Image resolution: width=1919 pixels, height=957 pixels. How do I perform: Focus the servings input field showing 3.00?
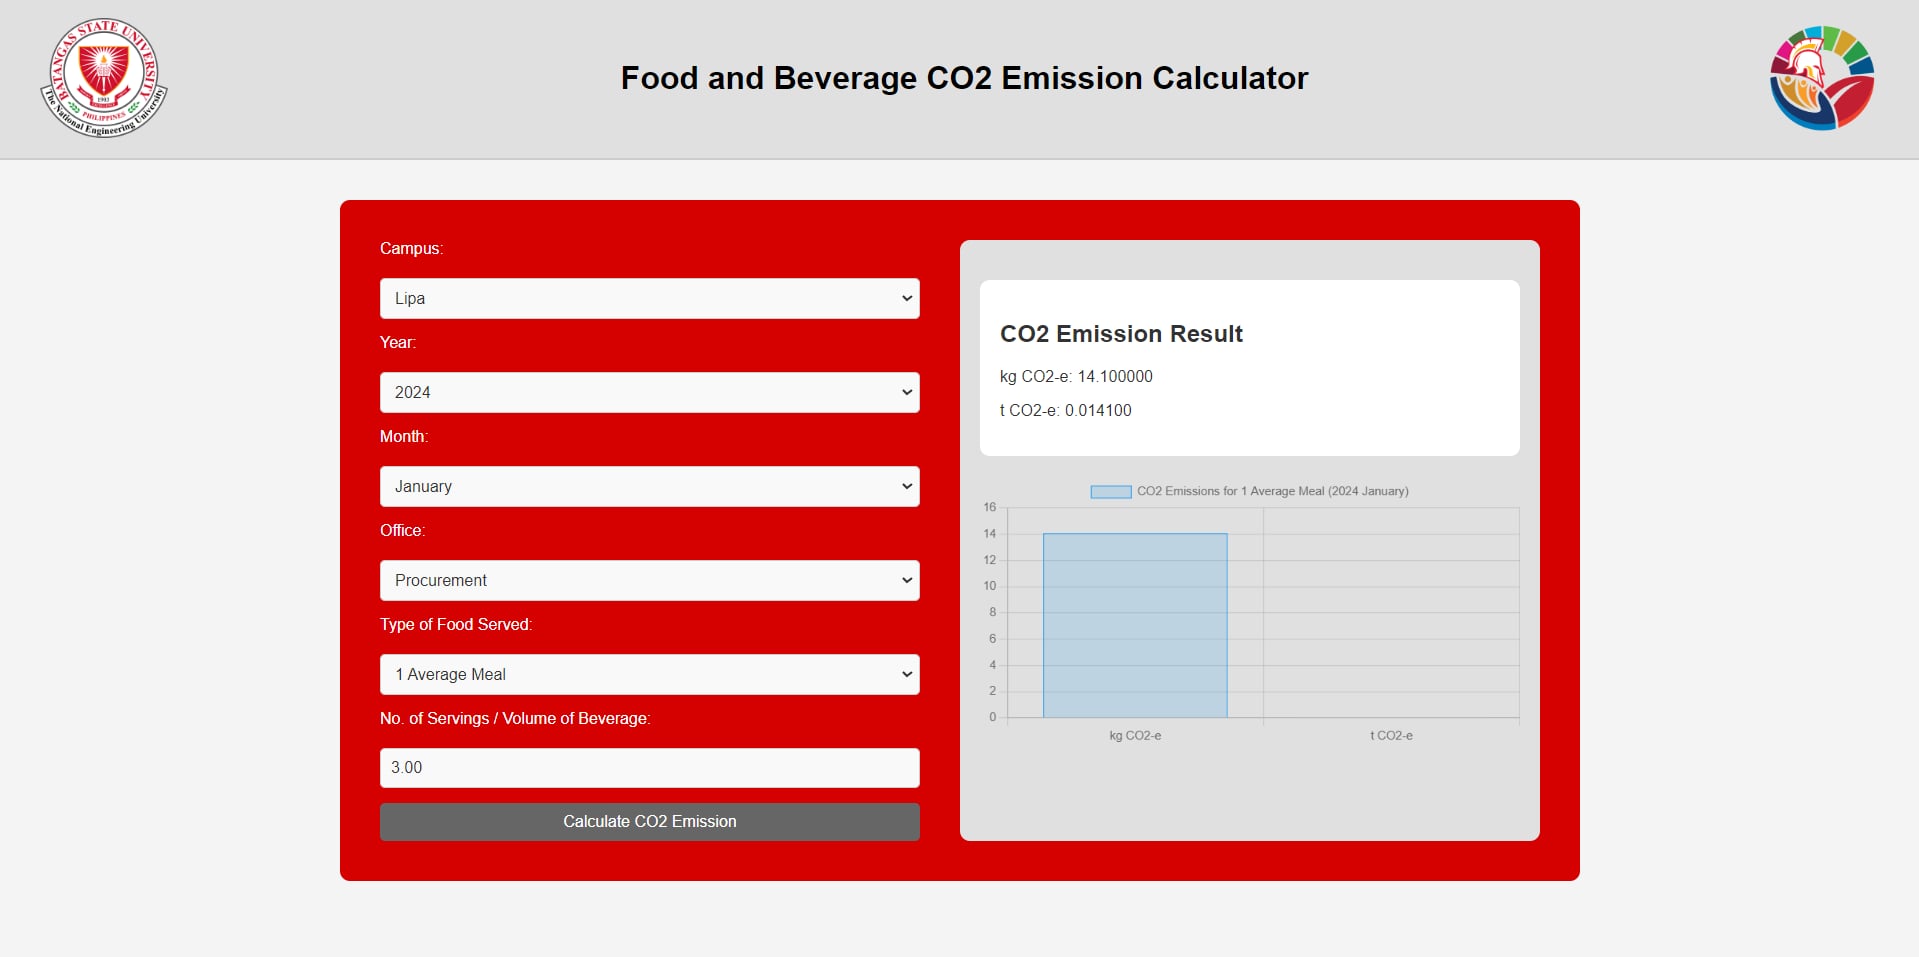649,768
